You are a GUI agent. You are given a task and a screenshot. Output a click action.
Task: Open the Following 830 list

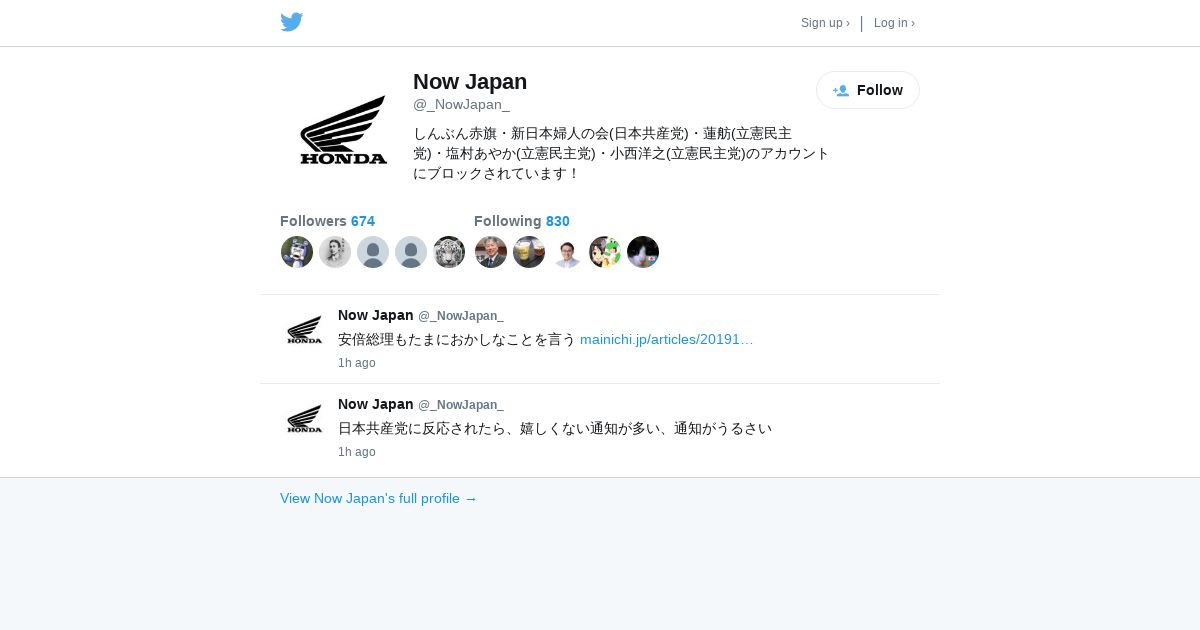522,221
